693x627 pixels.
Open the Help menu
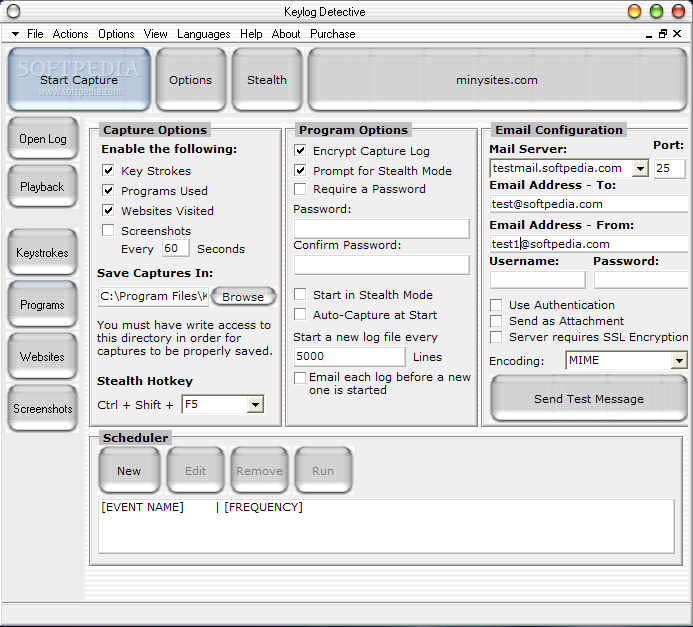click(x=251, y=34)
